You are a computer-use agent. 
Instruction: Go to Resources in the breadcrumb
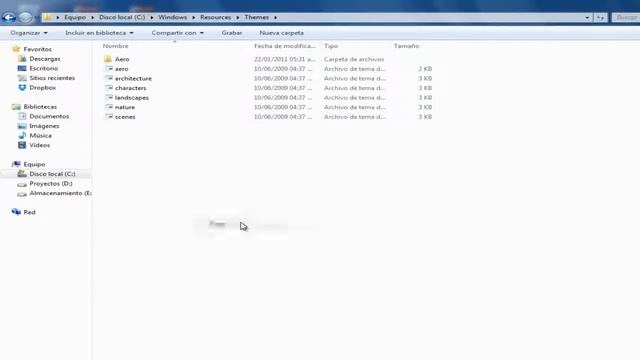pyautogui.click(x=216, y=17)
